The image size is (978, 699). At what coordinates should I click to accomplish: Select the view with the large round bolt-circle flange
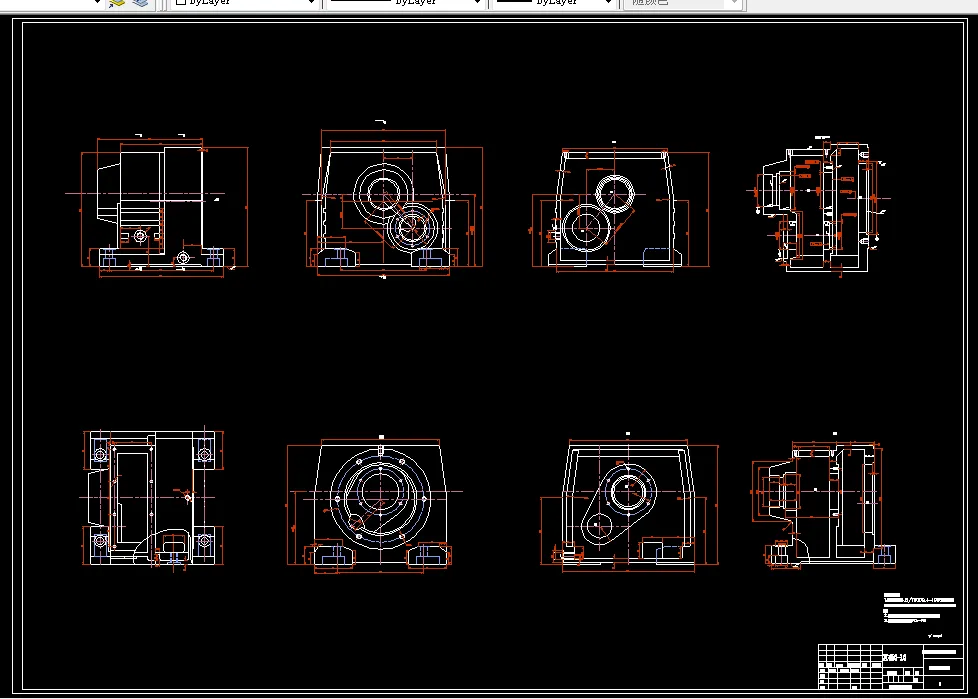point(374,504)
